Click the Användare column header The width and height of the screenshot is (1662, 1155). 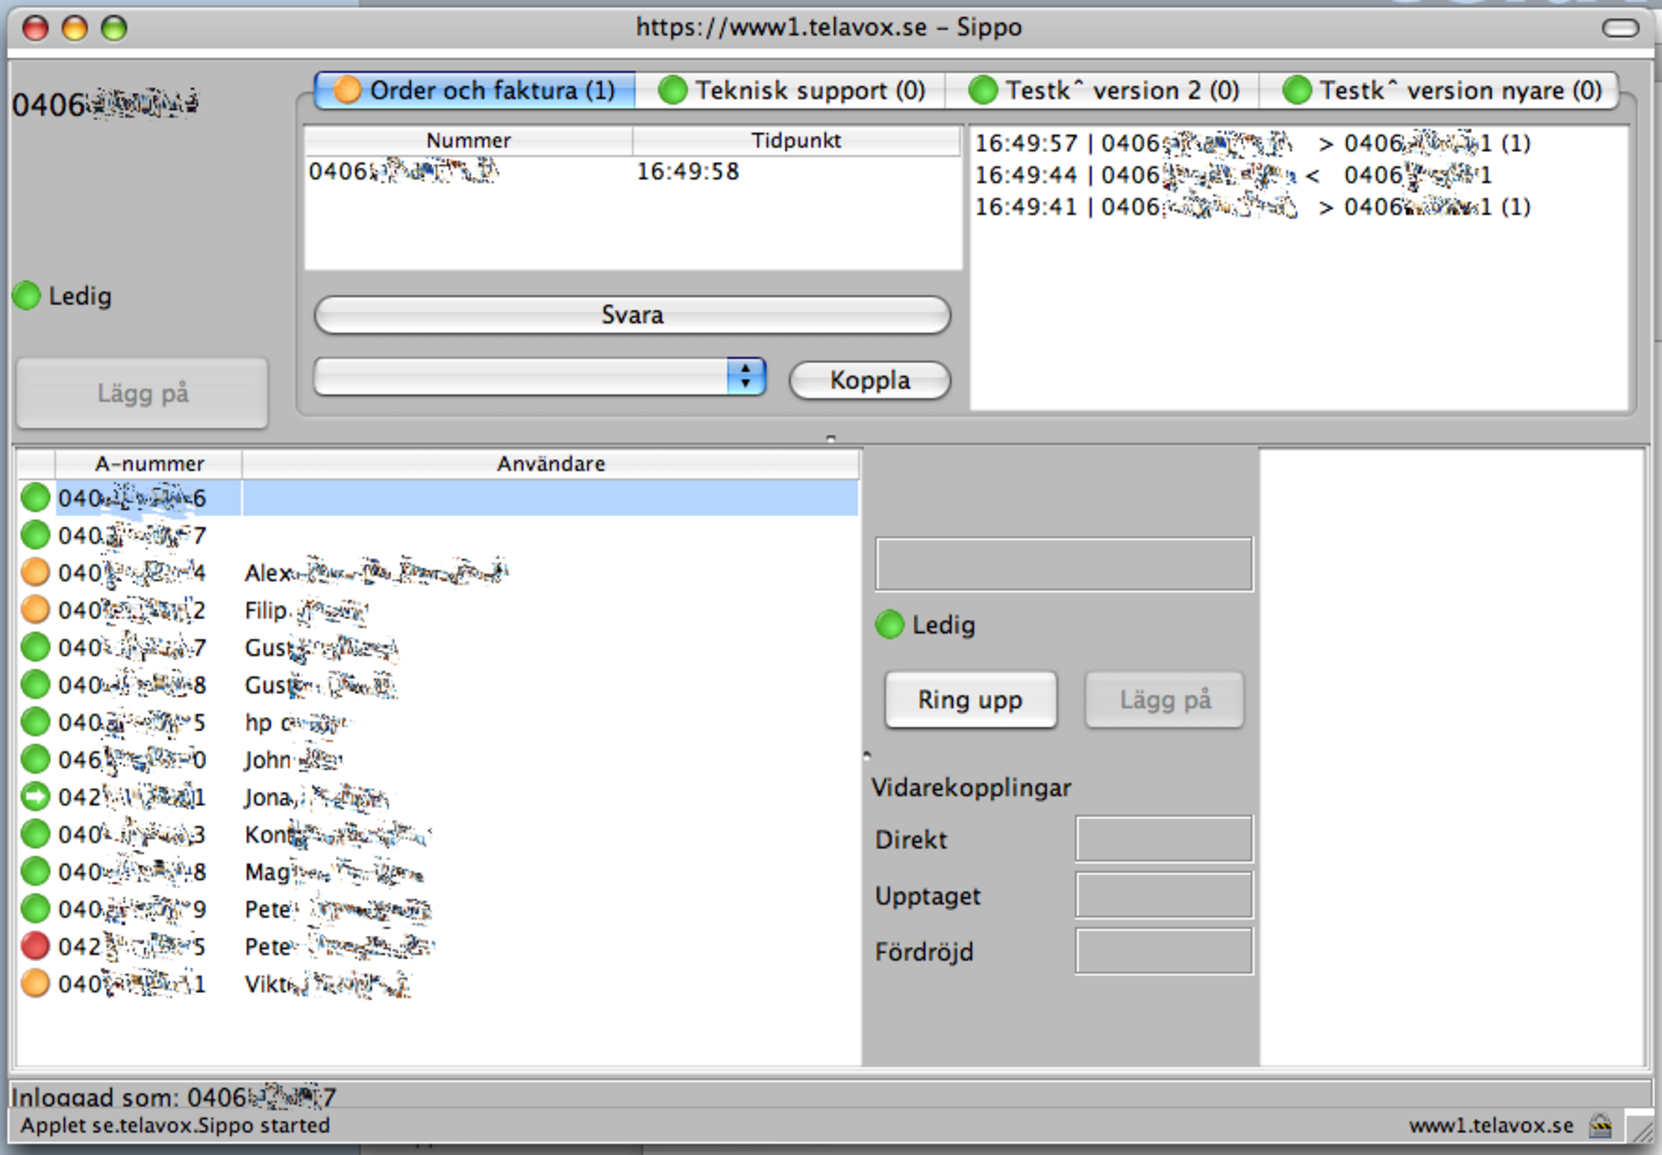(551, 464)
